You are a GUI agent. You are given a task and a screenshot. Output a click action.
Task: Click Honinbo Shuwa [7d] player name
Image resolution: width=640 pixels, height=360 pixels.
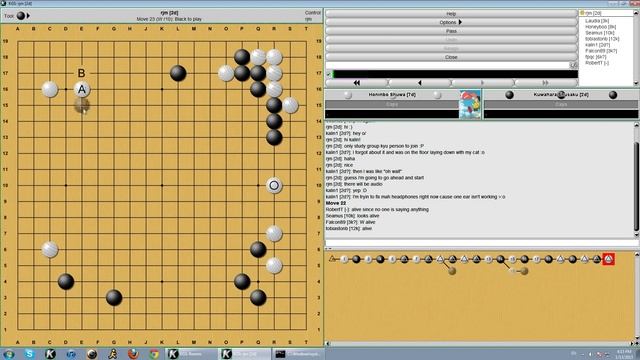click(392, 95)
